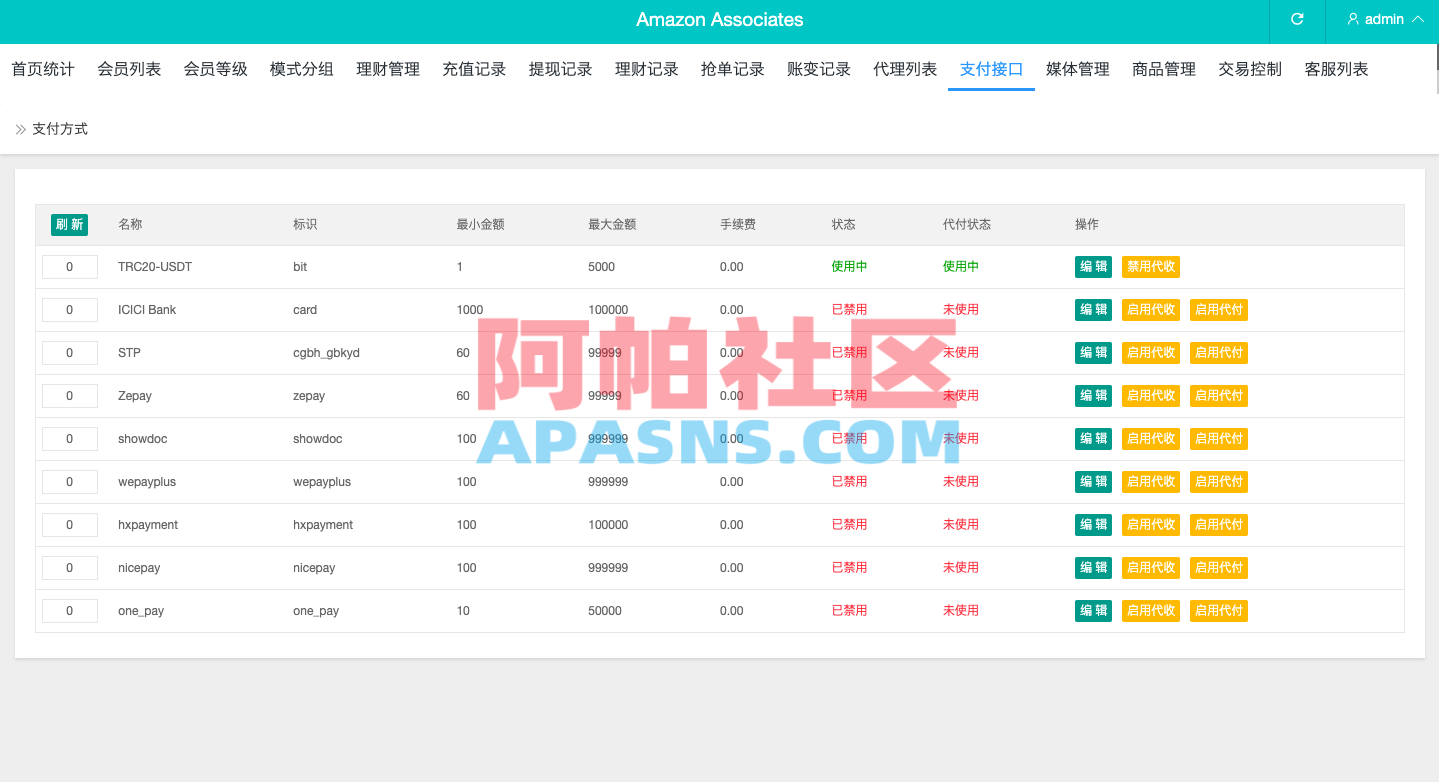1439x782 pixels.
Task: Open the 媒体管理 tab
Action: 1078,69
